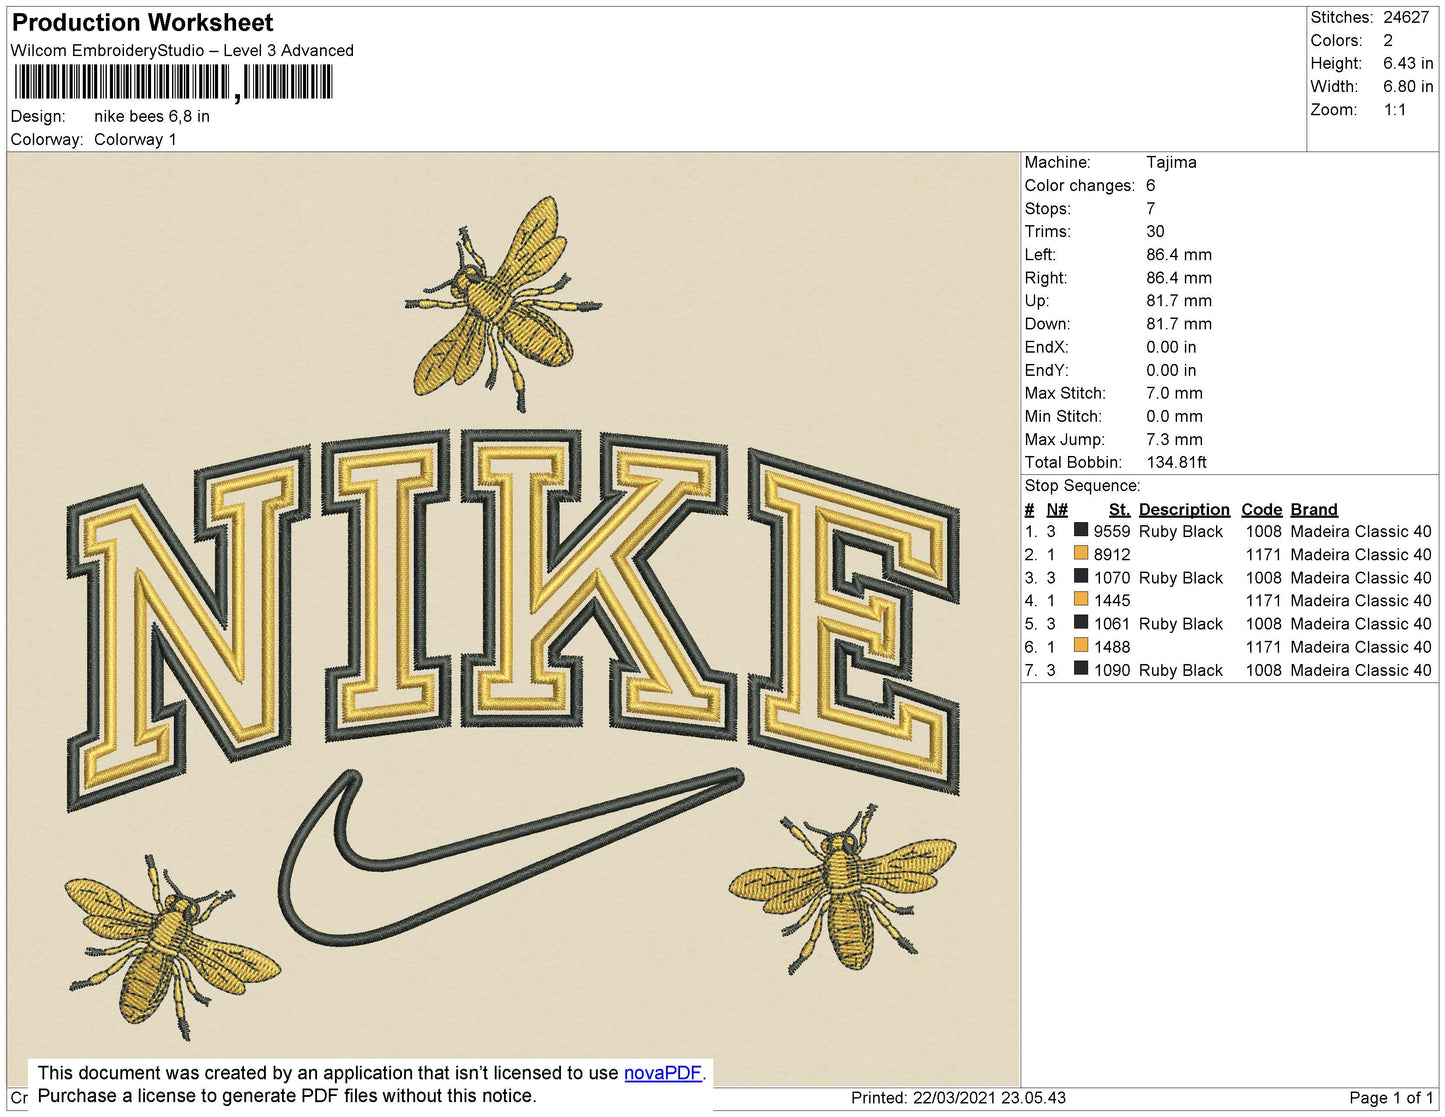
Task: Click the Up value 81.7 mm
Action: pos(1179,301)
